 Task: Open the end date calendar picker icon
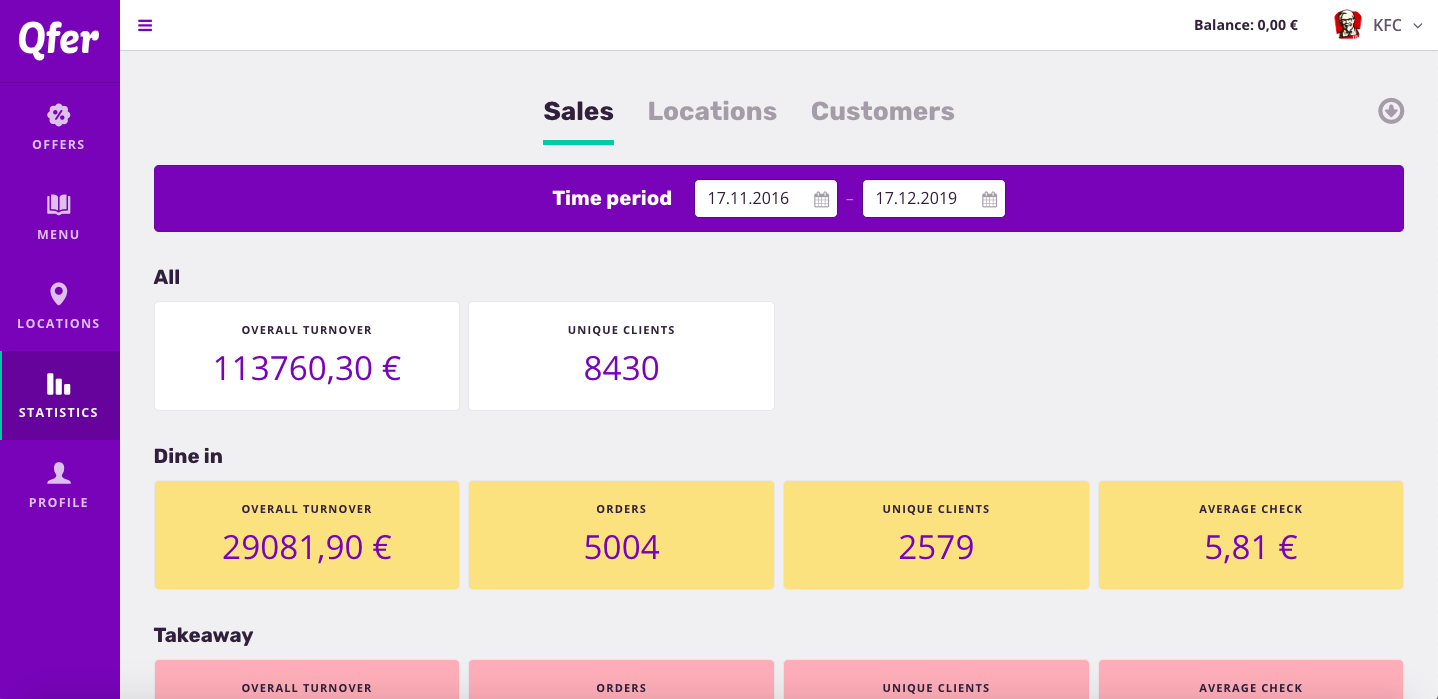989,199
